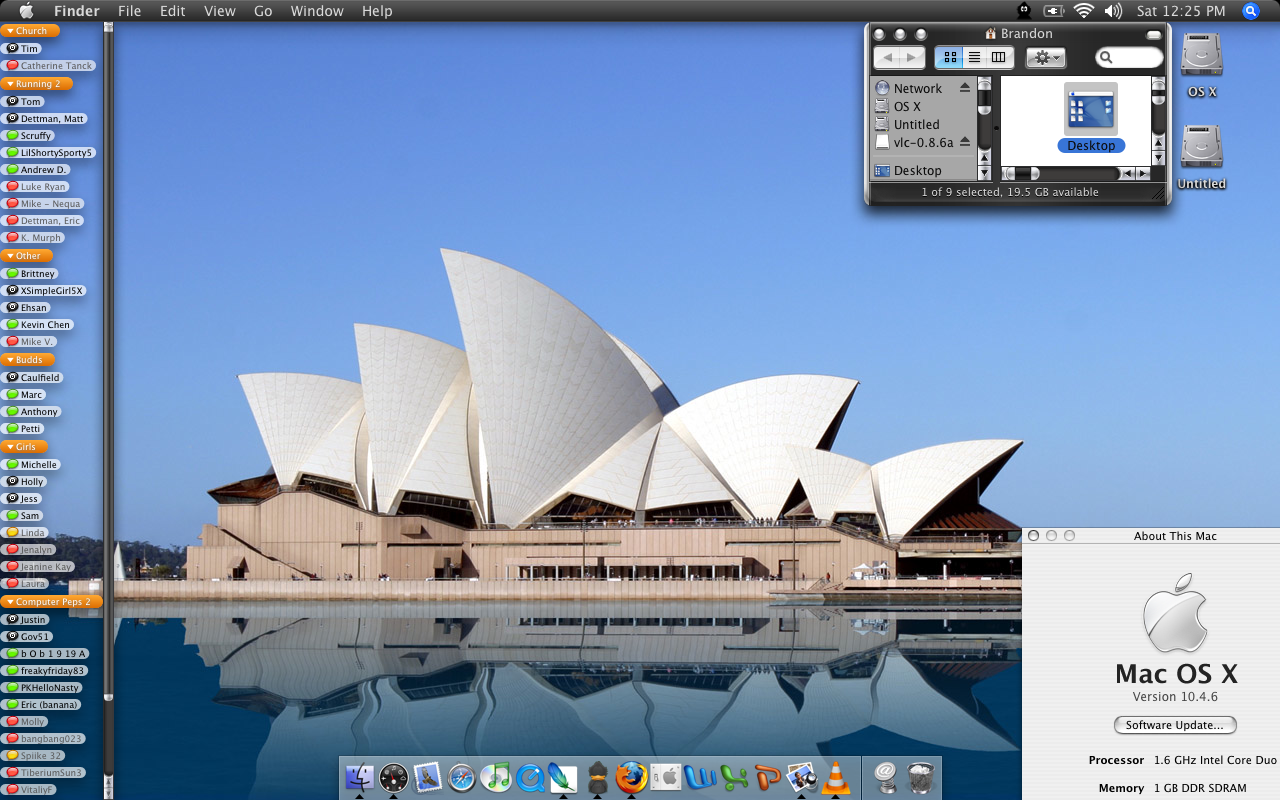Select icon view in Finder toolbar
1280x800 pixels.
pos(949,58)
